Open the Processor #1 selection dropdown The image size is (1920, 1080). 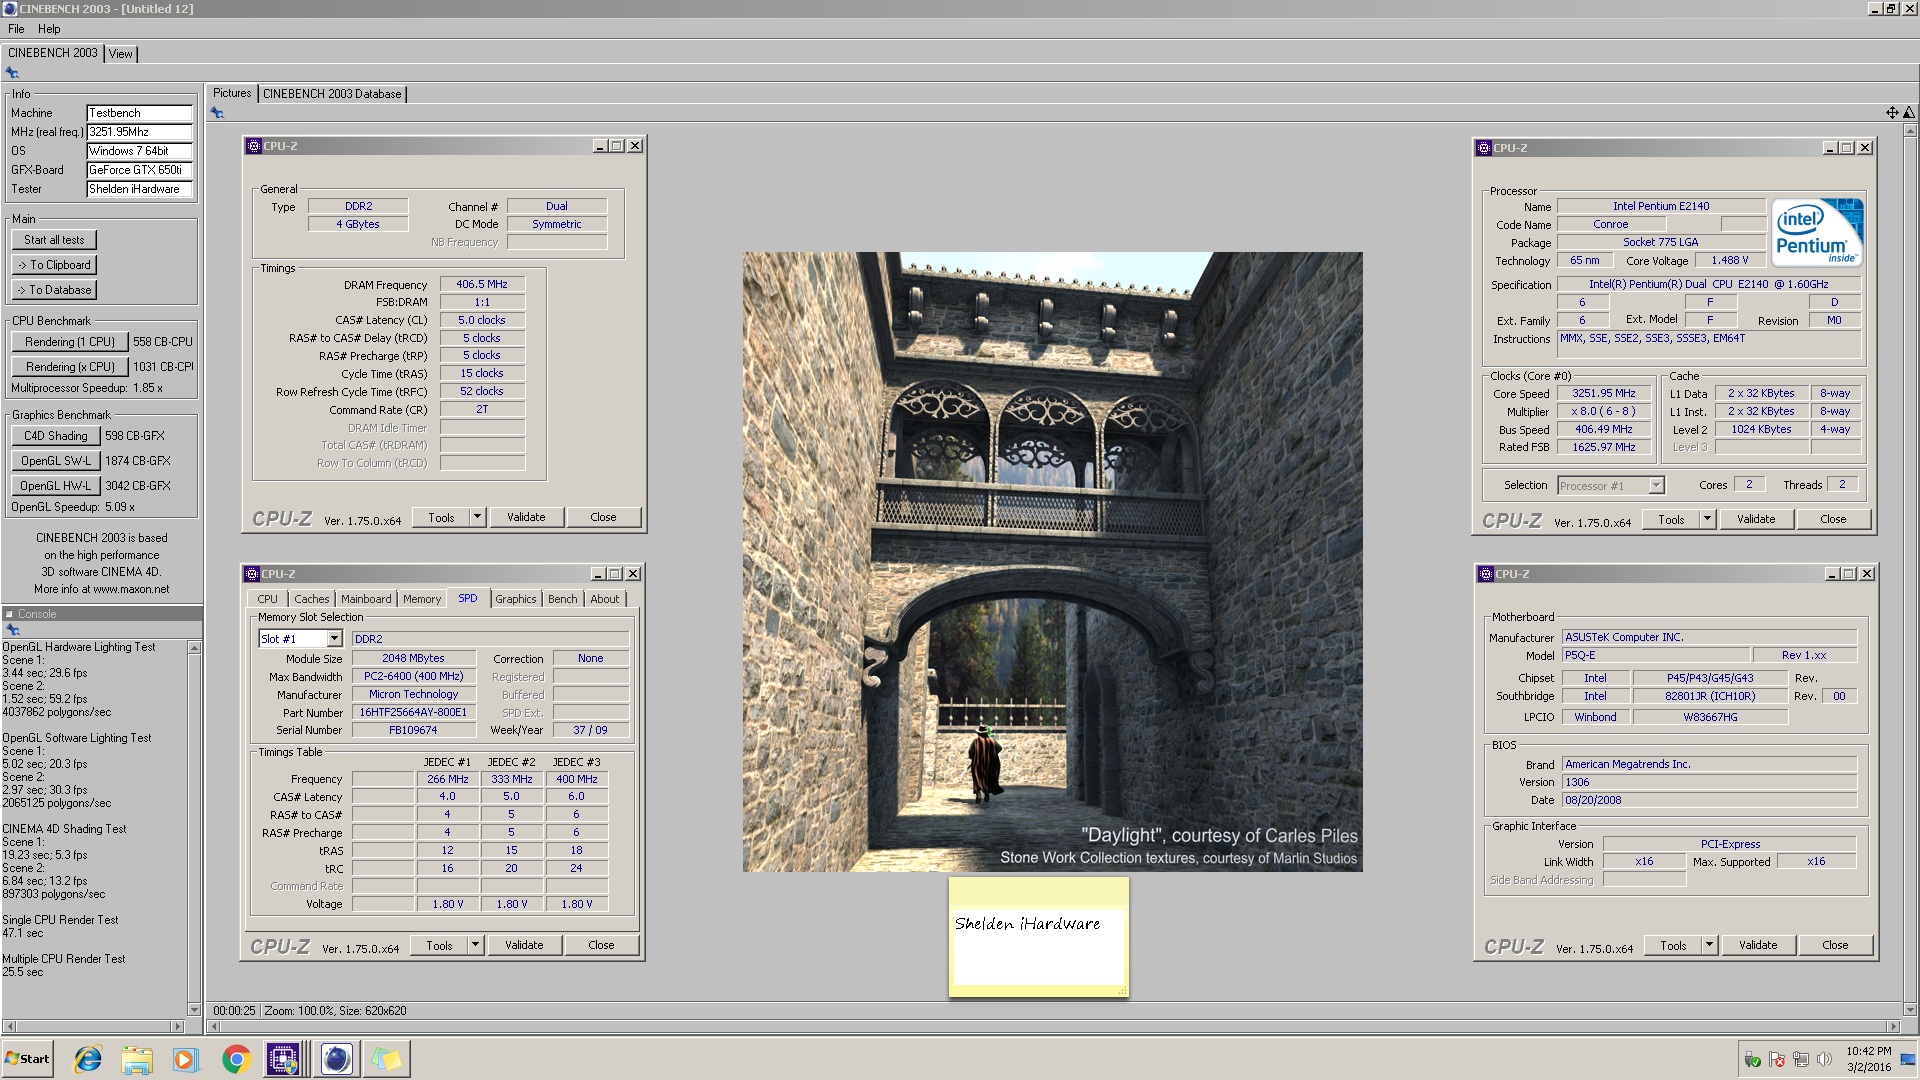tap(1656, 486)
